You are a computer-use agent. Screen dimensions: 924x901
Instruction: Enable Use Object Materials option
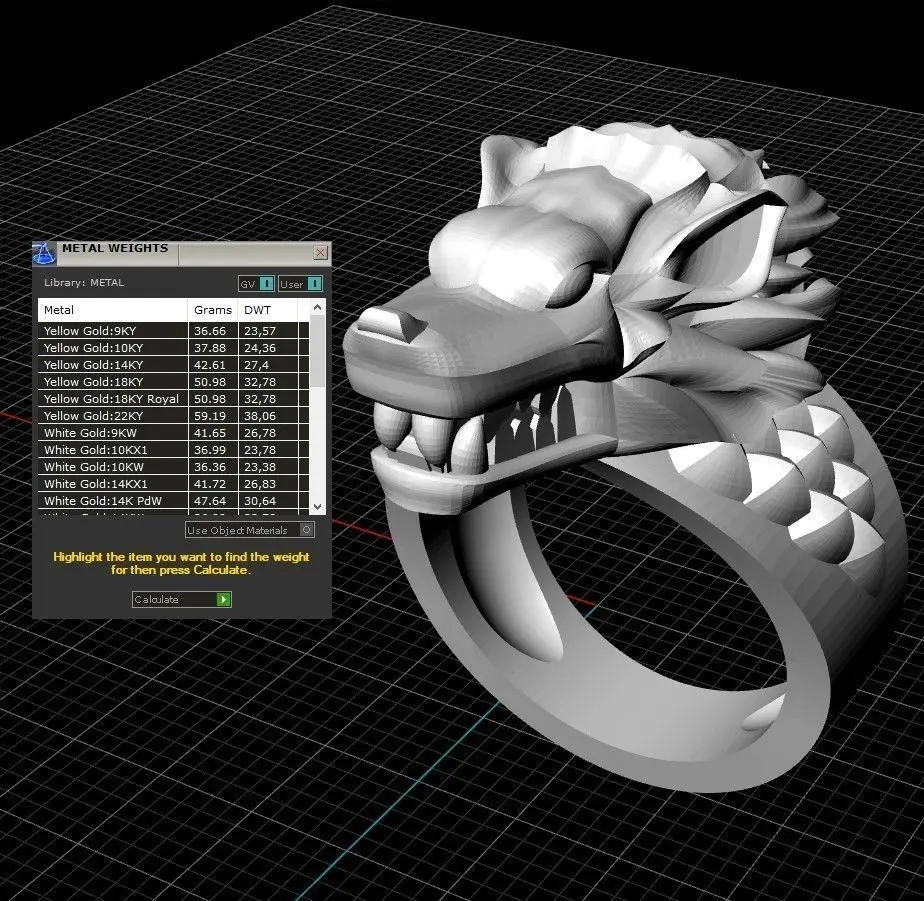tap(249, 530)
